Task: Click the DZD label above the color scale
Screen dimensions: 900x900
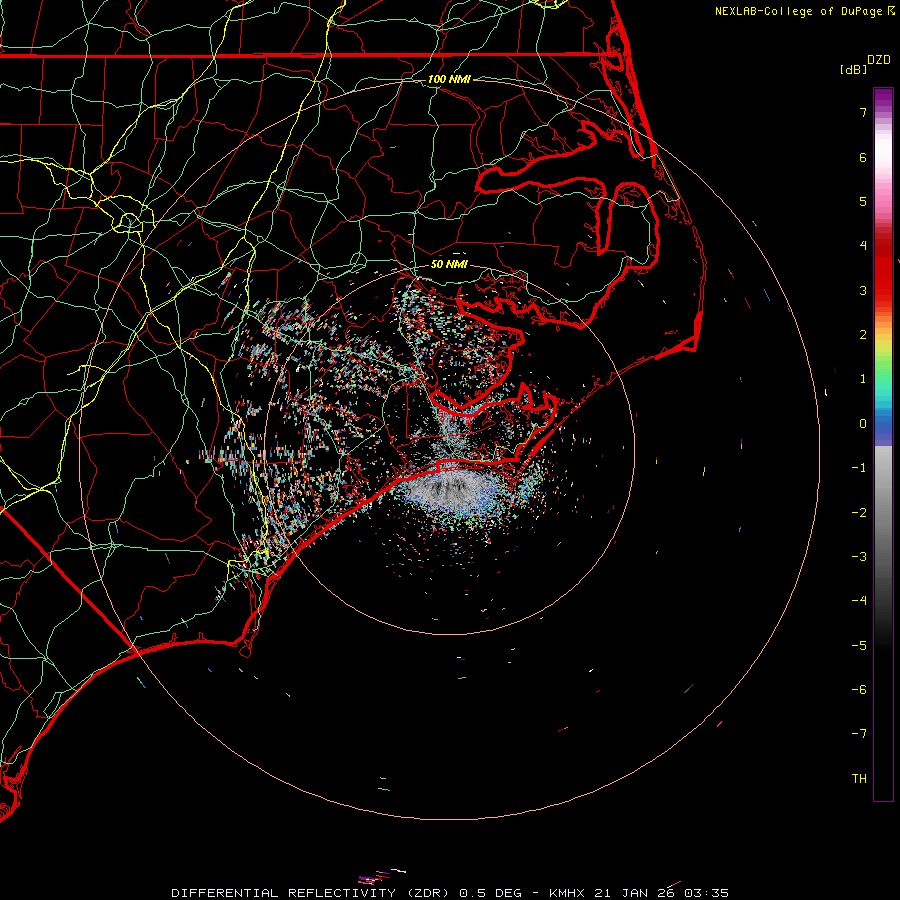Action: pos(879,60)
